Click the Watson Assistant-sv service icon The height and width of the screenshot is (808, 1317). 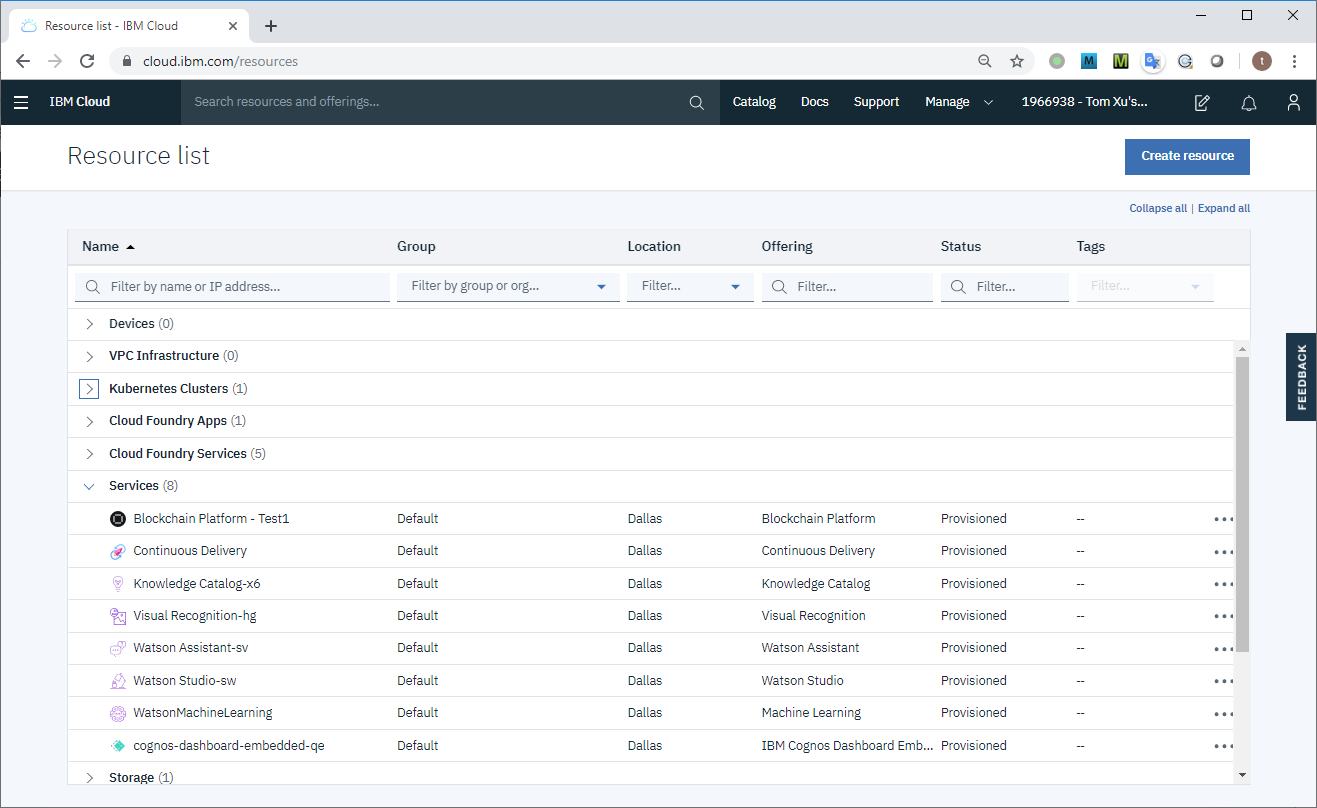117,648
